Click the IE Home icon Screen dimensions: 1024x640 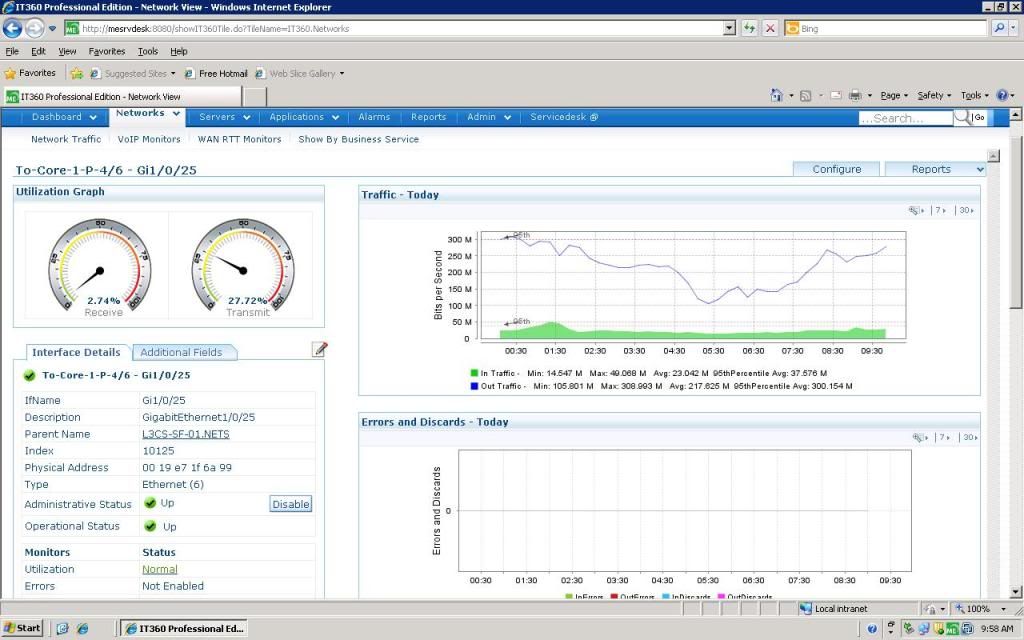776,95
